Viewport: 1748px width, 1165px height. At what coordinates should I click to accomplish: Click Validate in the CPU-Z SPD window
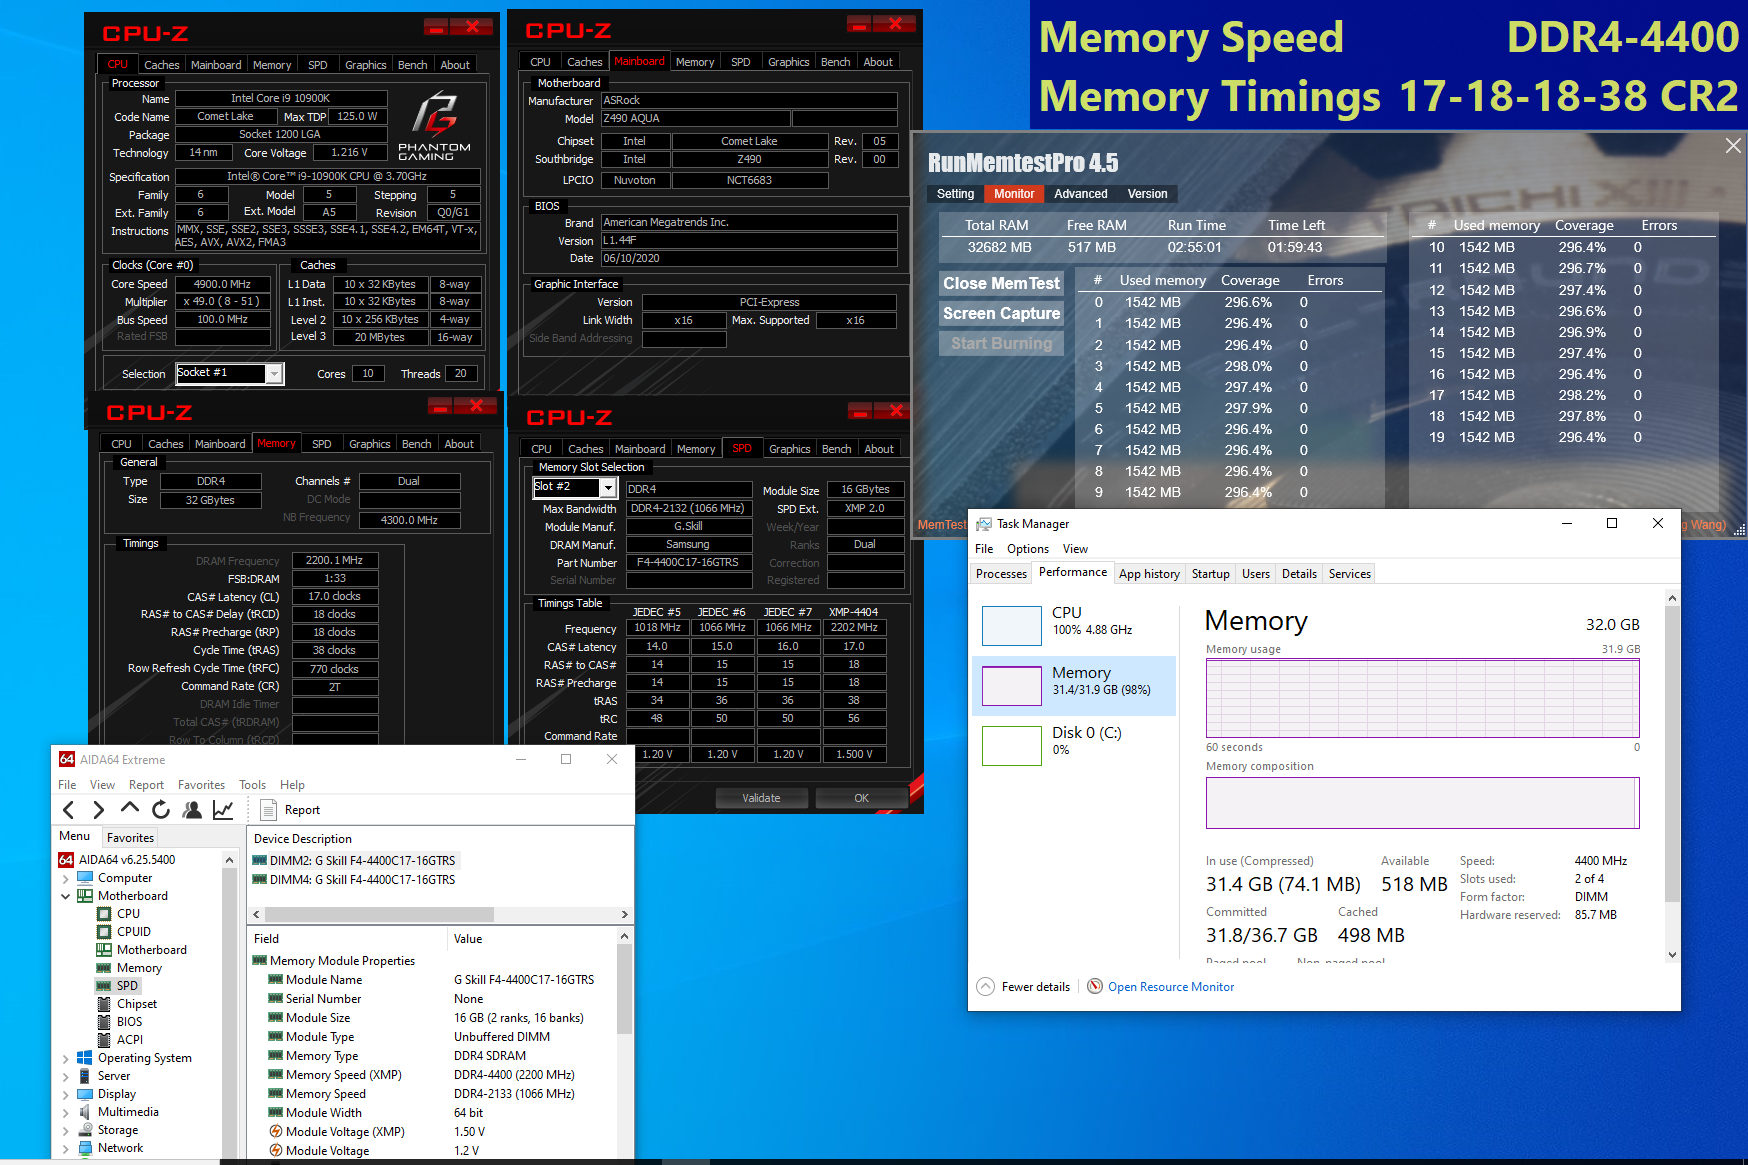761,797
